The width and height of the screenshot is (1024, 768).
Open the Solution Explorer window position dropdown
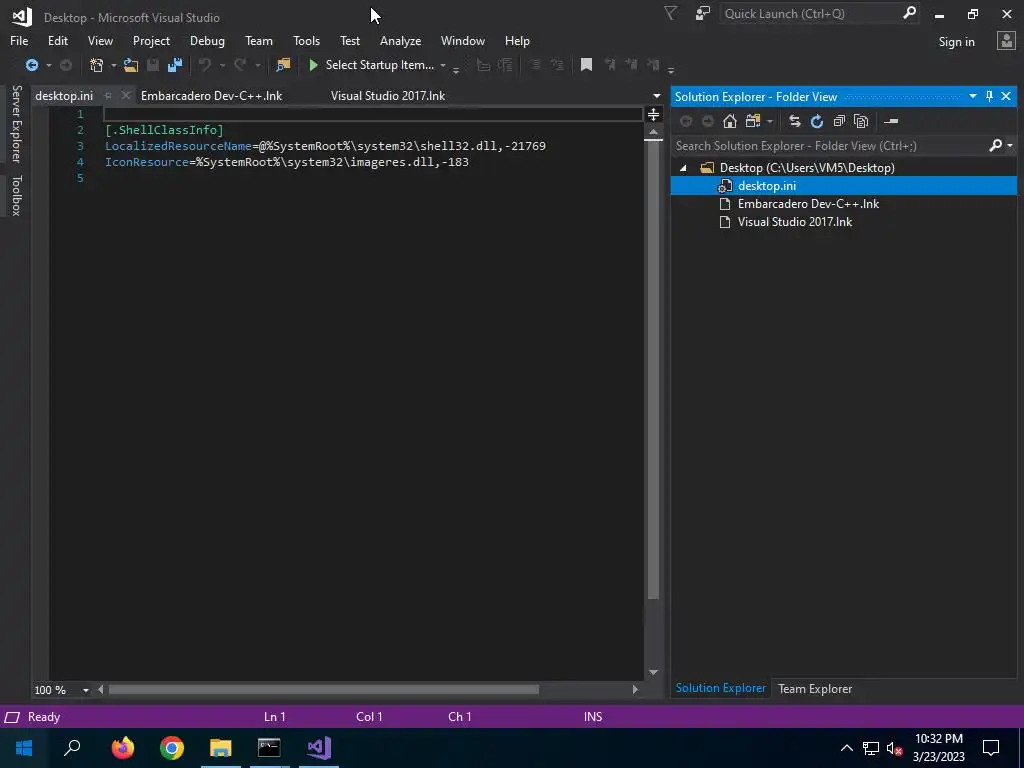click(x=972, y=97)
